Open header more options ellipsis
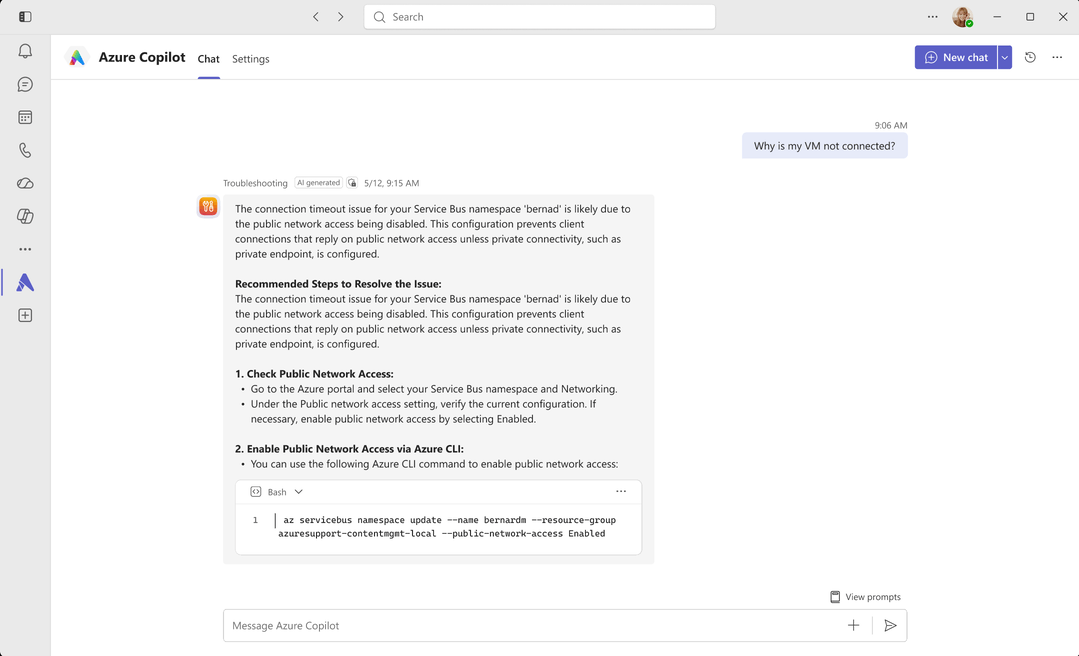Viewport: 1079px width, 656px height. click(x=1057, y=57)
